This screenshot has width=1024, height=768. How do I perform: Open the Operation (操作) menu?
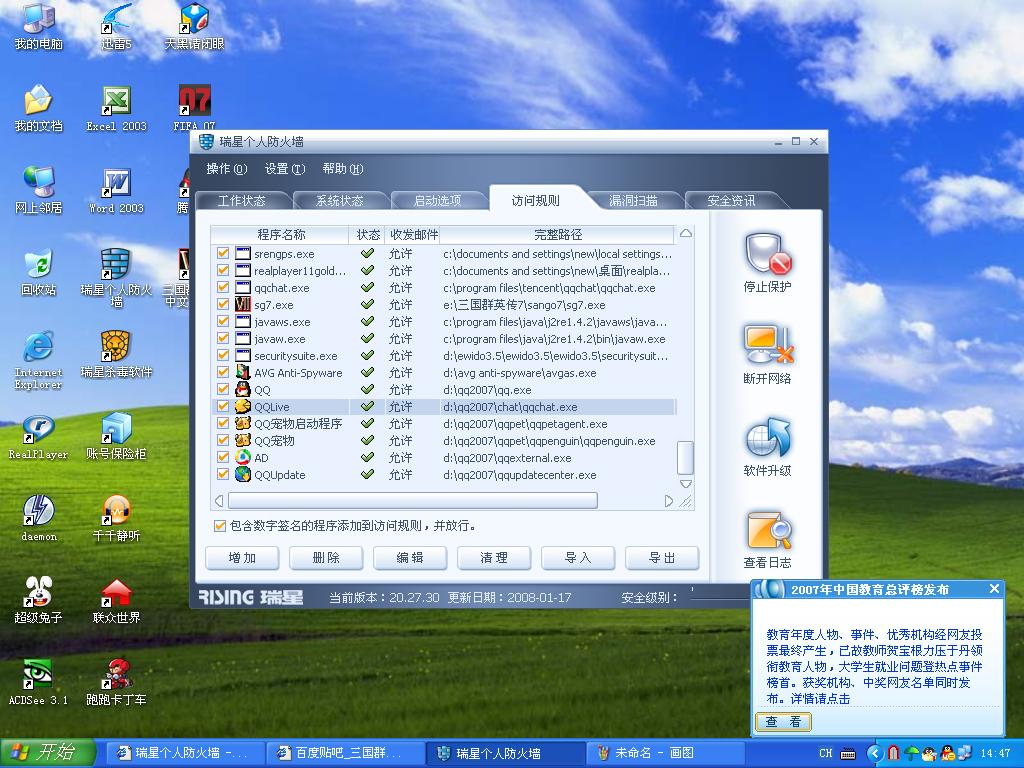226,168
